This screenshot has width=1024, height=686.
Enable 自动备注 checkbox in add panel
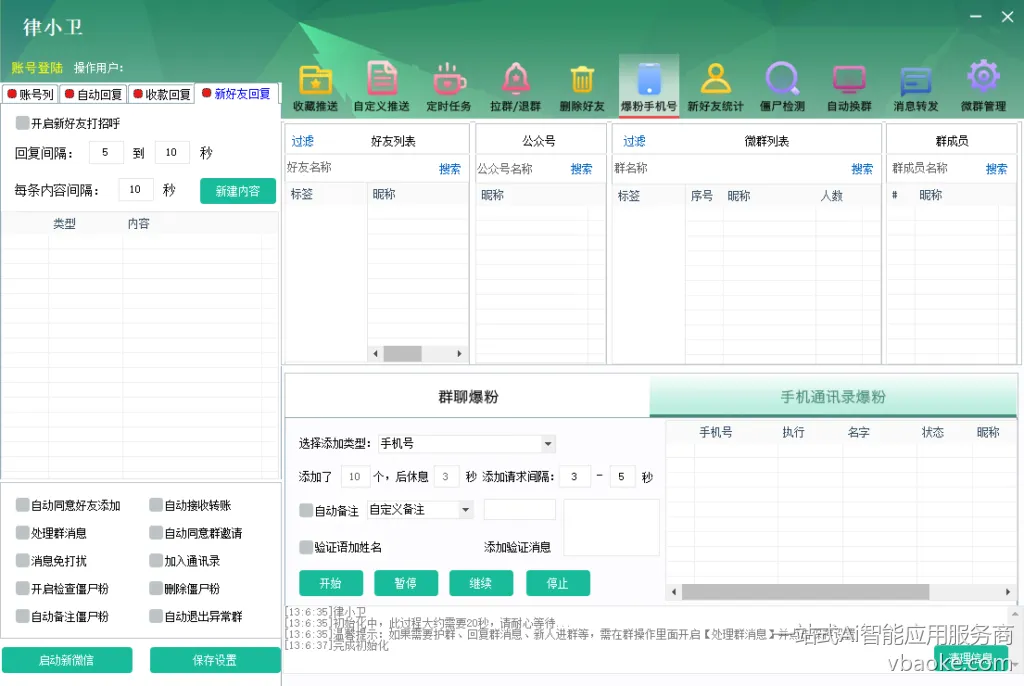pyautogui.click(x=306, y=510)
